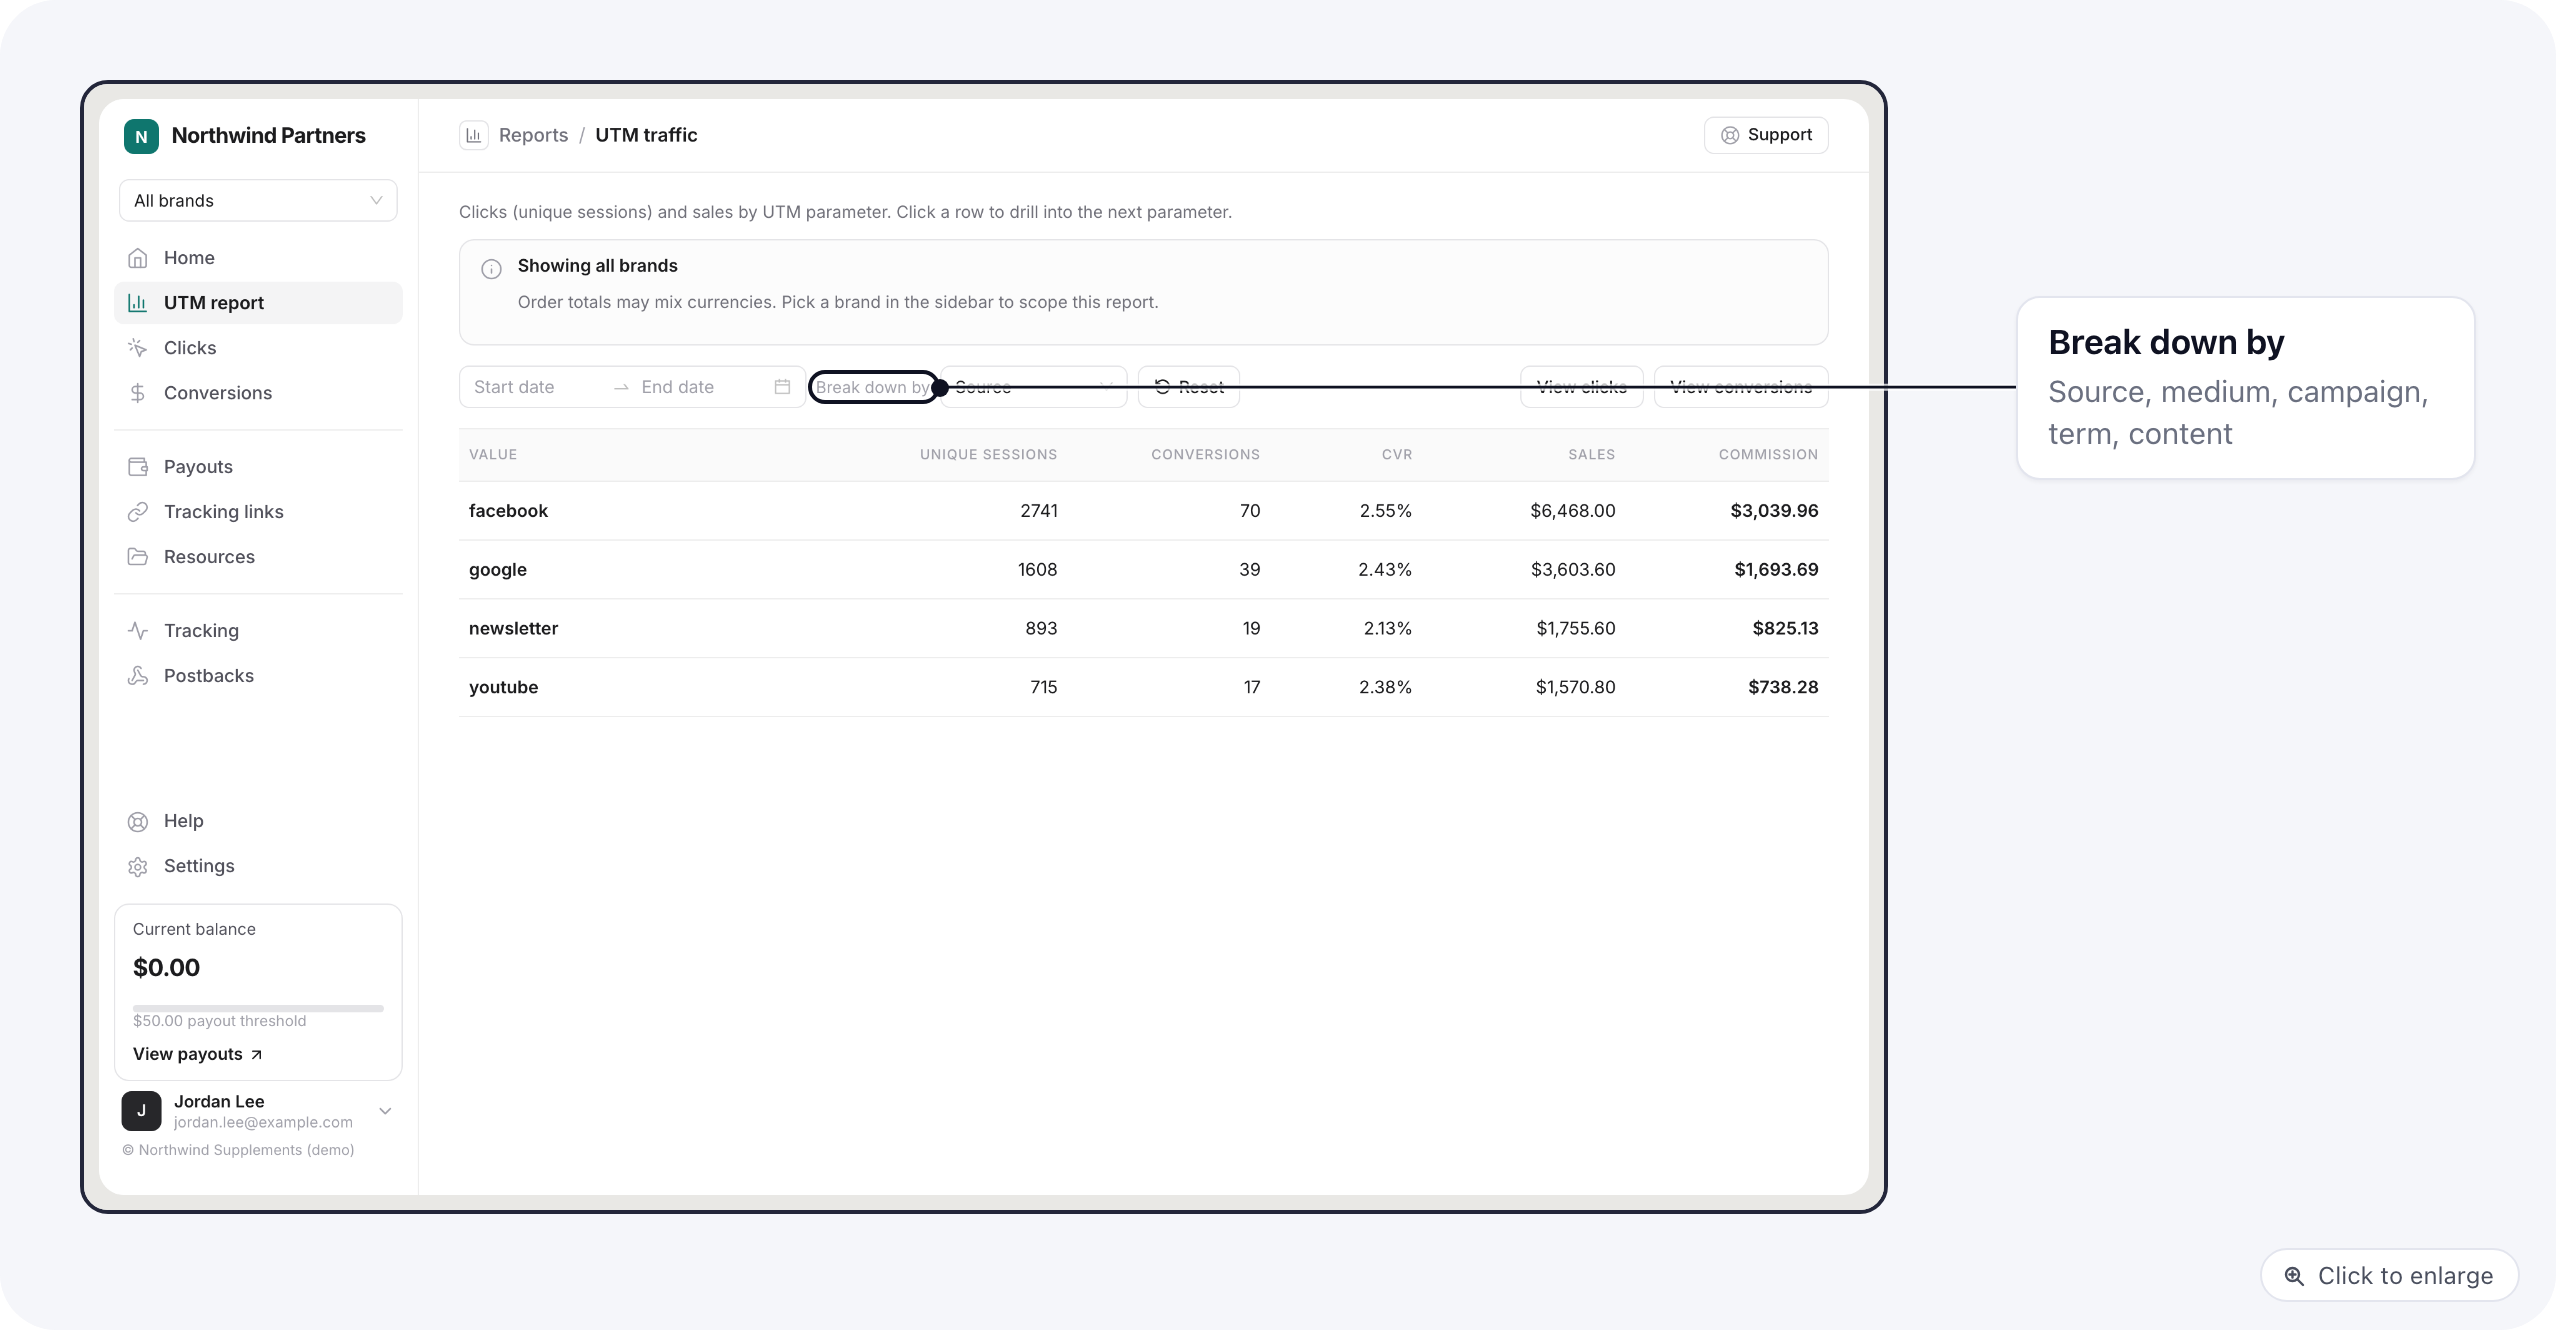Click the Start date input field
Viewport: 2556px width, 1330px height.
coord(535,387)
